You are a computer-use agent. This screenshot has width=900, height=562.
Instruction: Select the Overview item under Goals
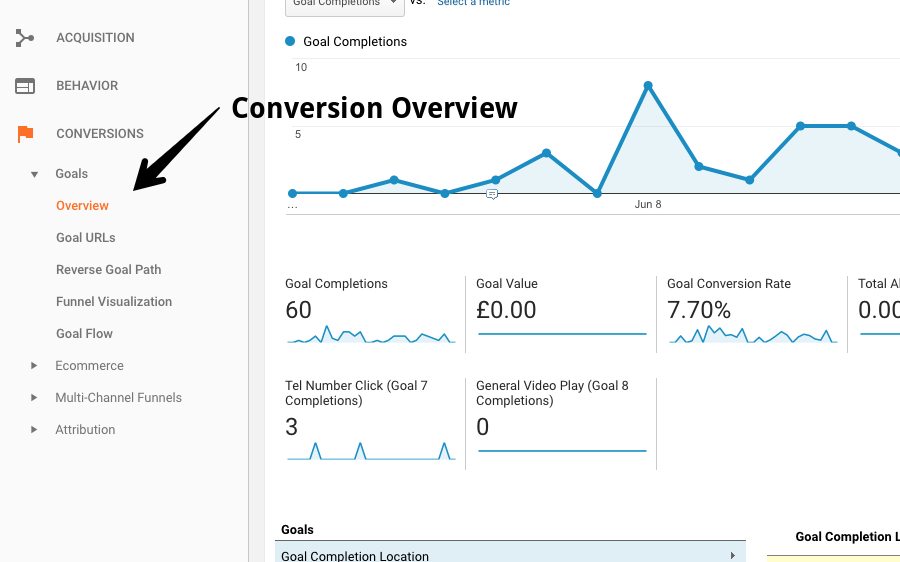[x=82, y=206]
